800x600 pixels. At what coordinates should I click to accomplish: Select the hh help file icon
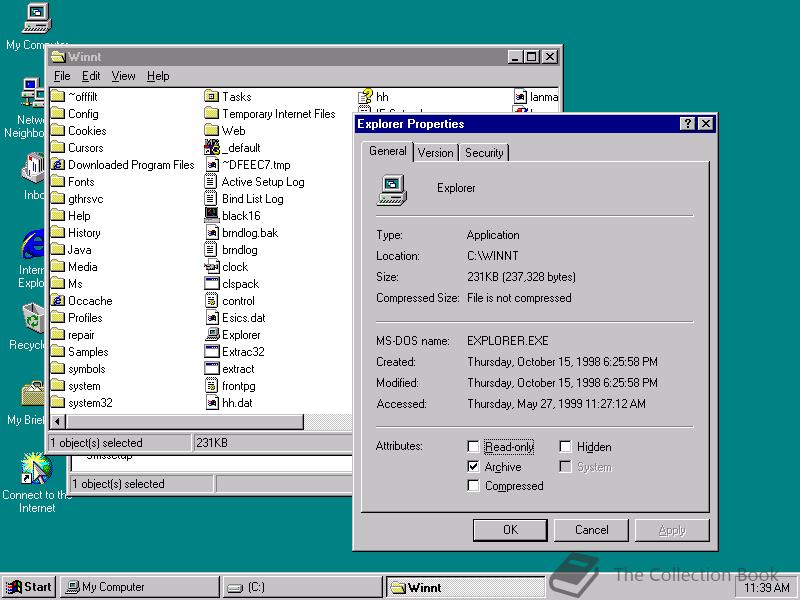click(x=365, y=96)
